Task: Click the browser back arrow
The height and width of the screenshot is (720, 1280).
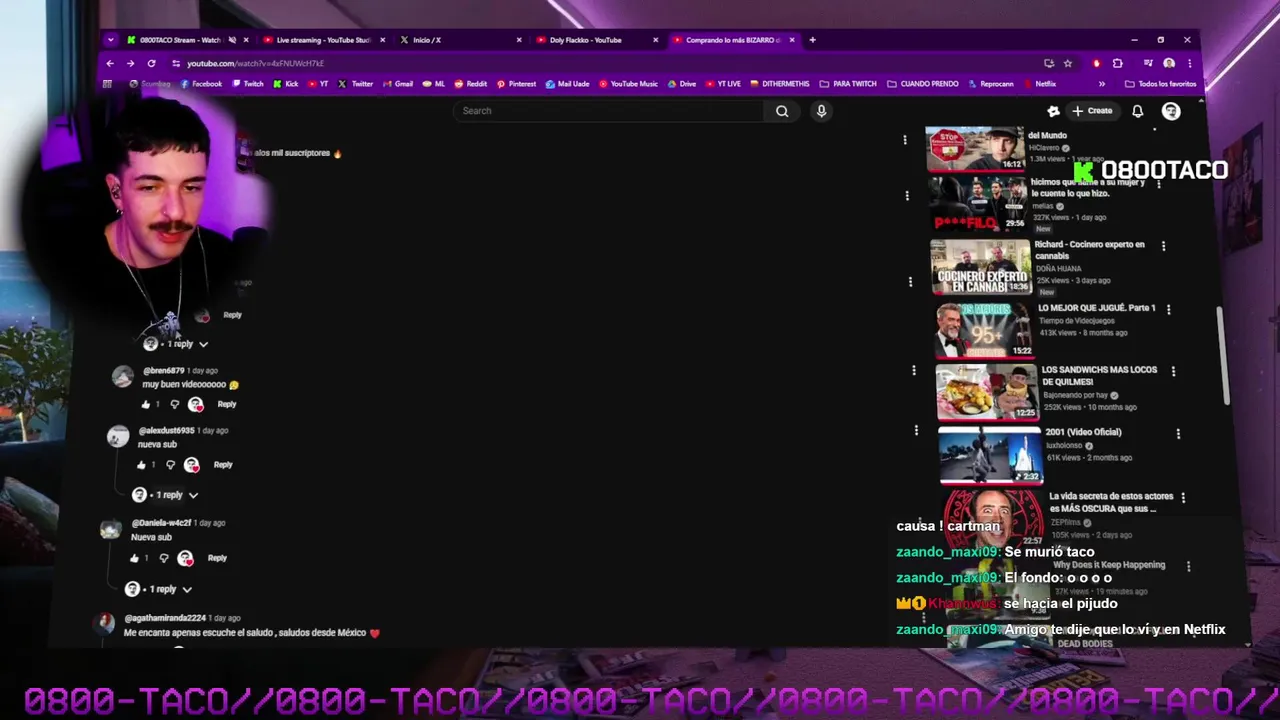Action: point(110,63)
